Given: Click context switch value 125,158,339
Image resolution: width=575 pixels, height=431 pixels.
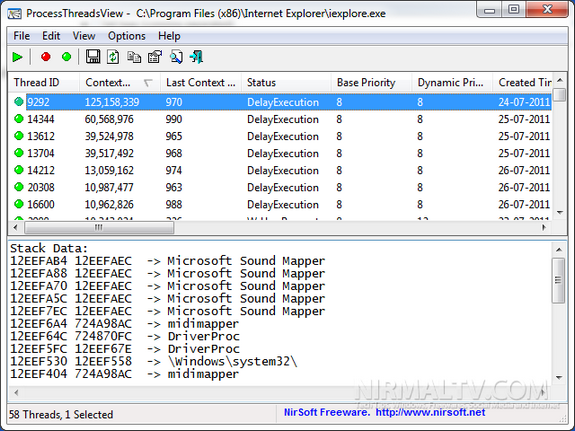Looking at the screenshot, I should tap(112, 102).
